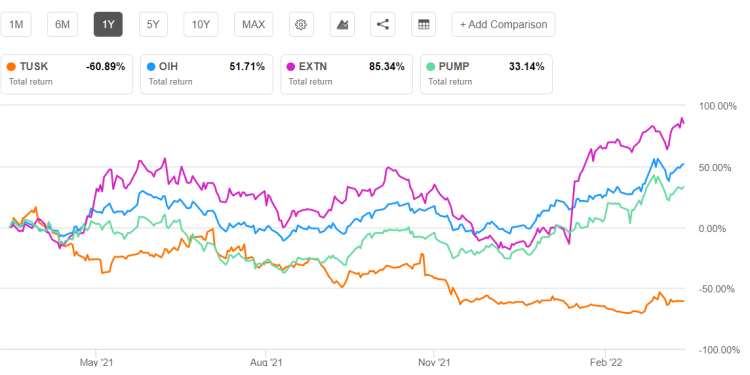Switch chart type with mountain chart icon
The image size is (750, 375).
(x=342, y=24)
